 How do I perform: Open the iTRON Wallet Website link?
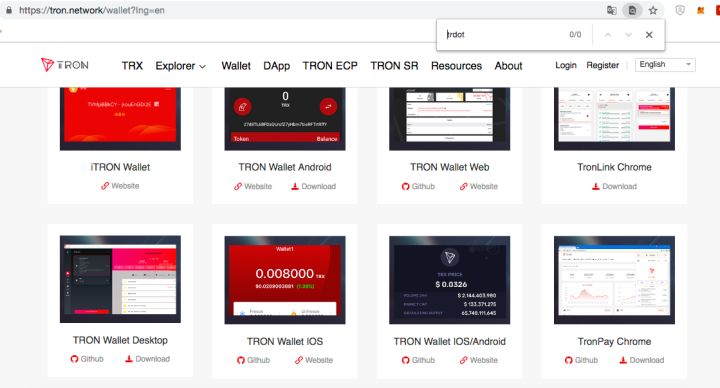120,186
